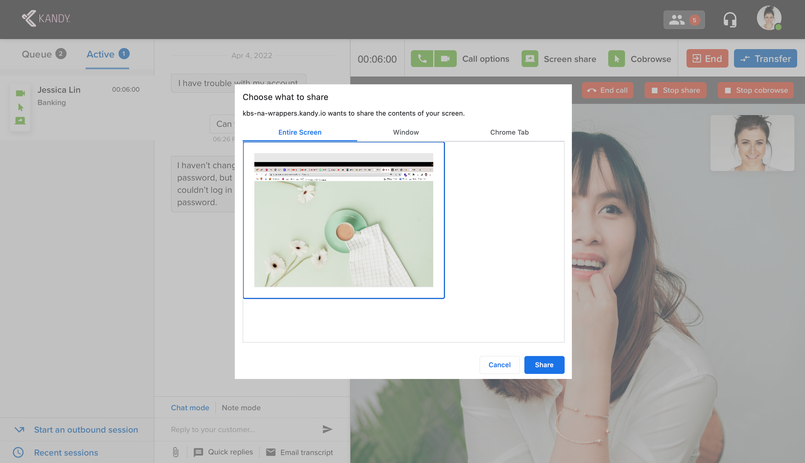Click the 00:06:00 call timer

coord(377,59)
